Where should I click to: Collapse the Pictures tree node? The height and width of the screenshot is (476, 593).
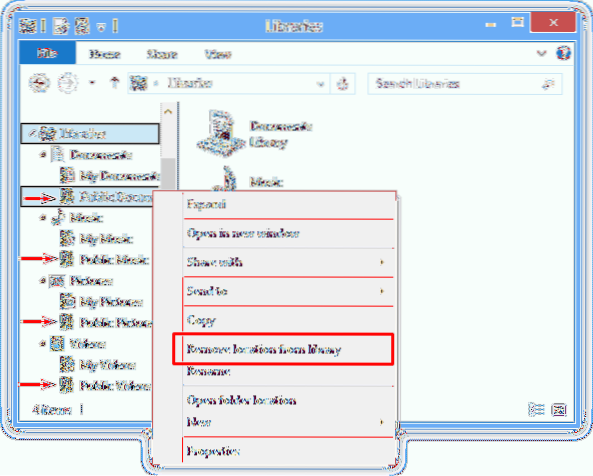click(x=43, y=281)
